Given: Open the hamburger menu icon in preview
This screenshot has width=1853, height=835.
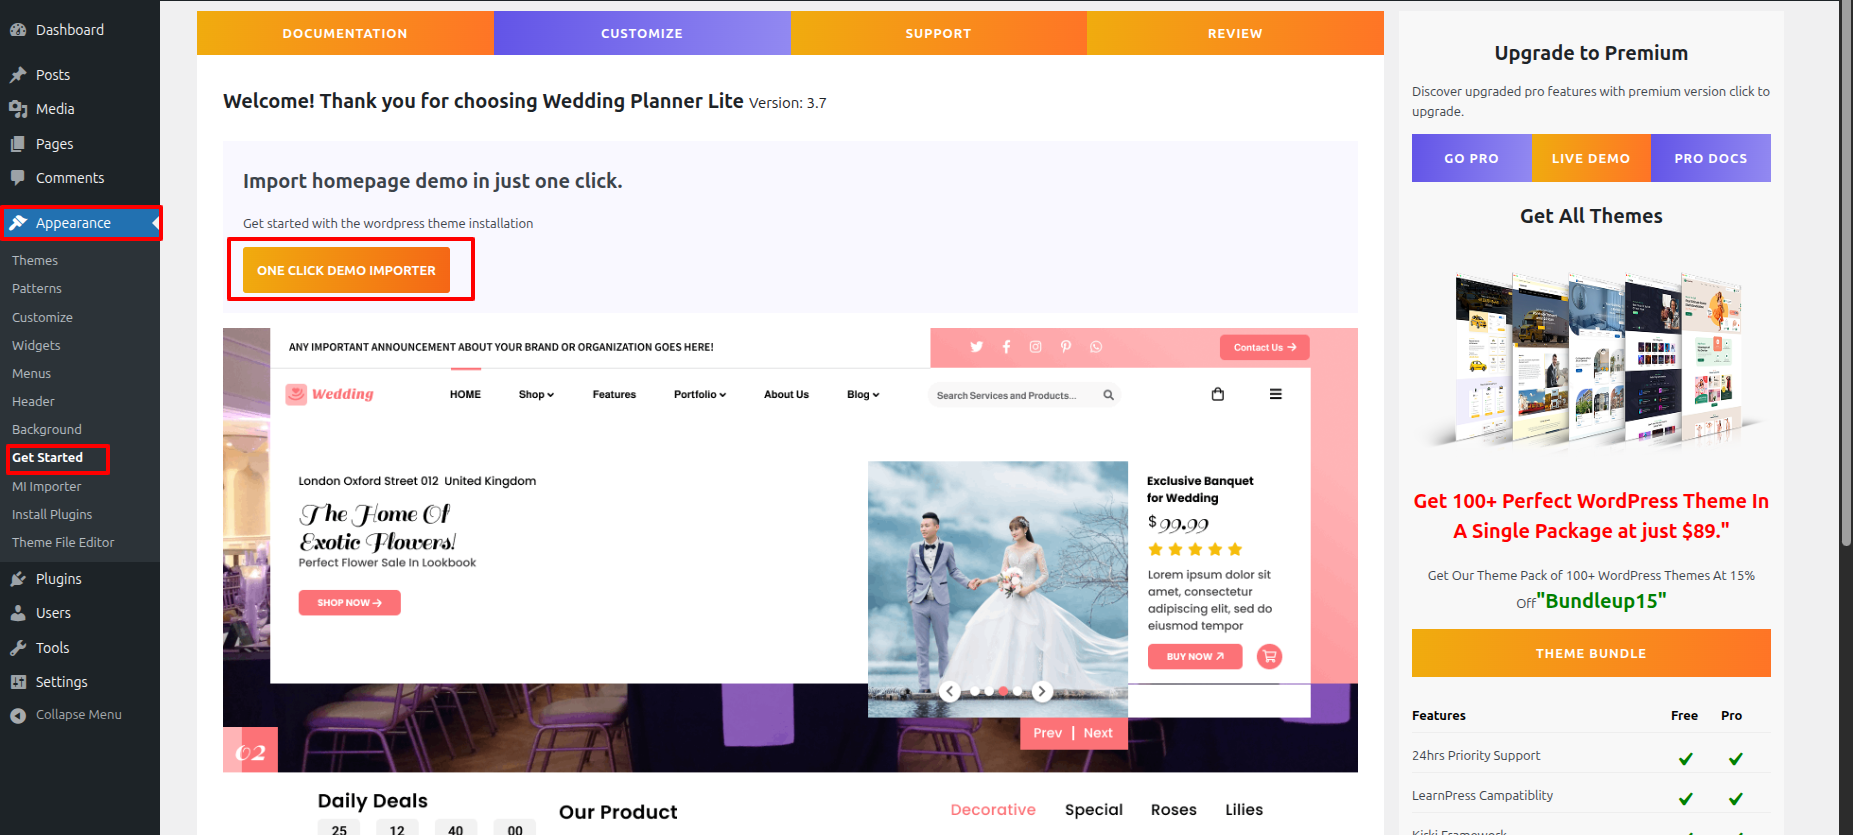Looking at the screenshot, I should (x=1275, y=394).
